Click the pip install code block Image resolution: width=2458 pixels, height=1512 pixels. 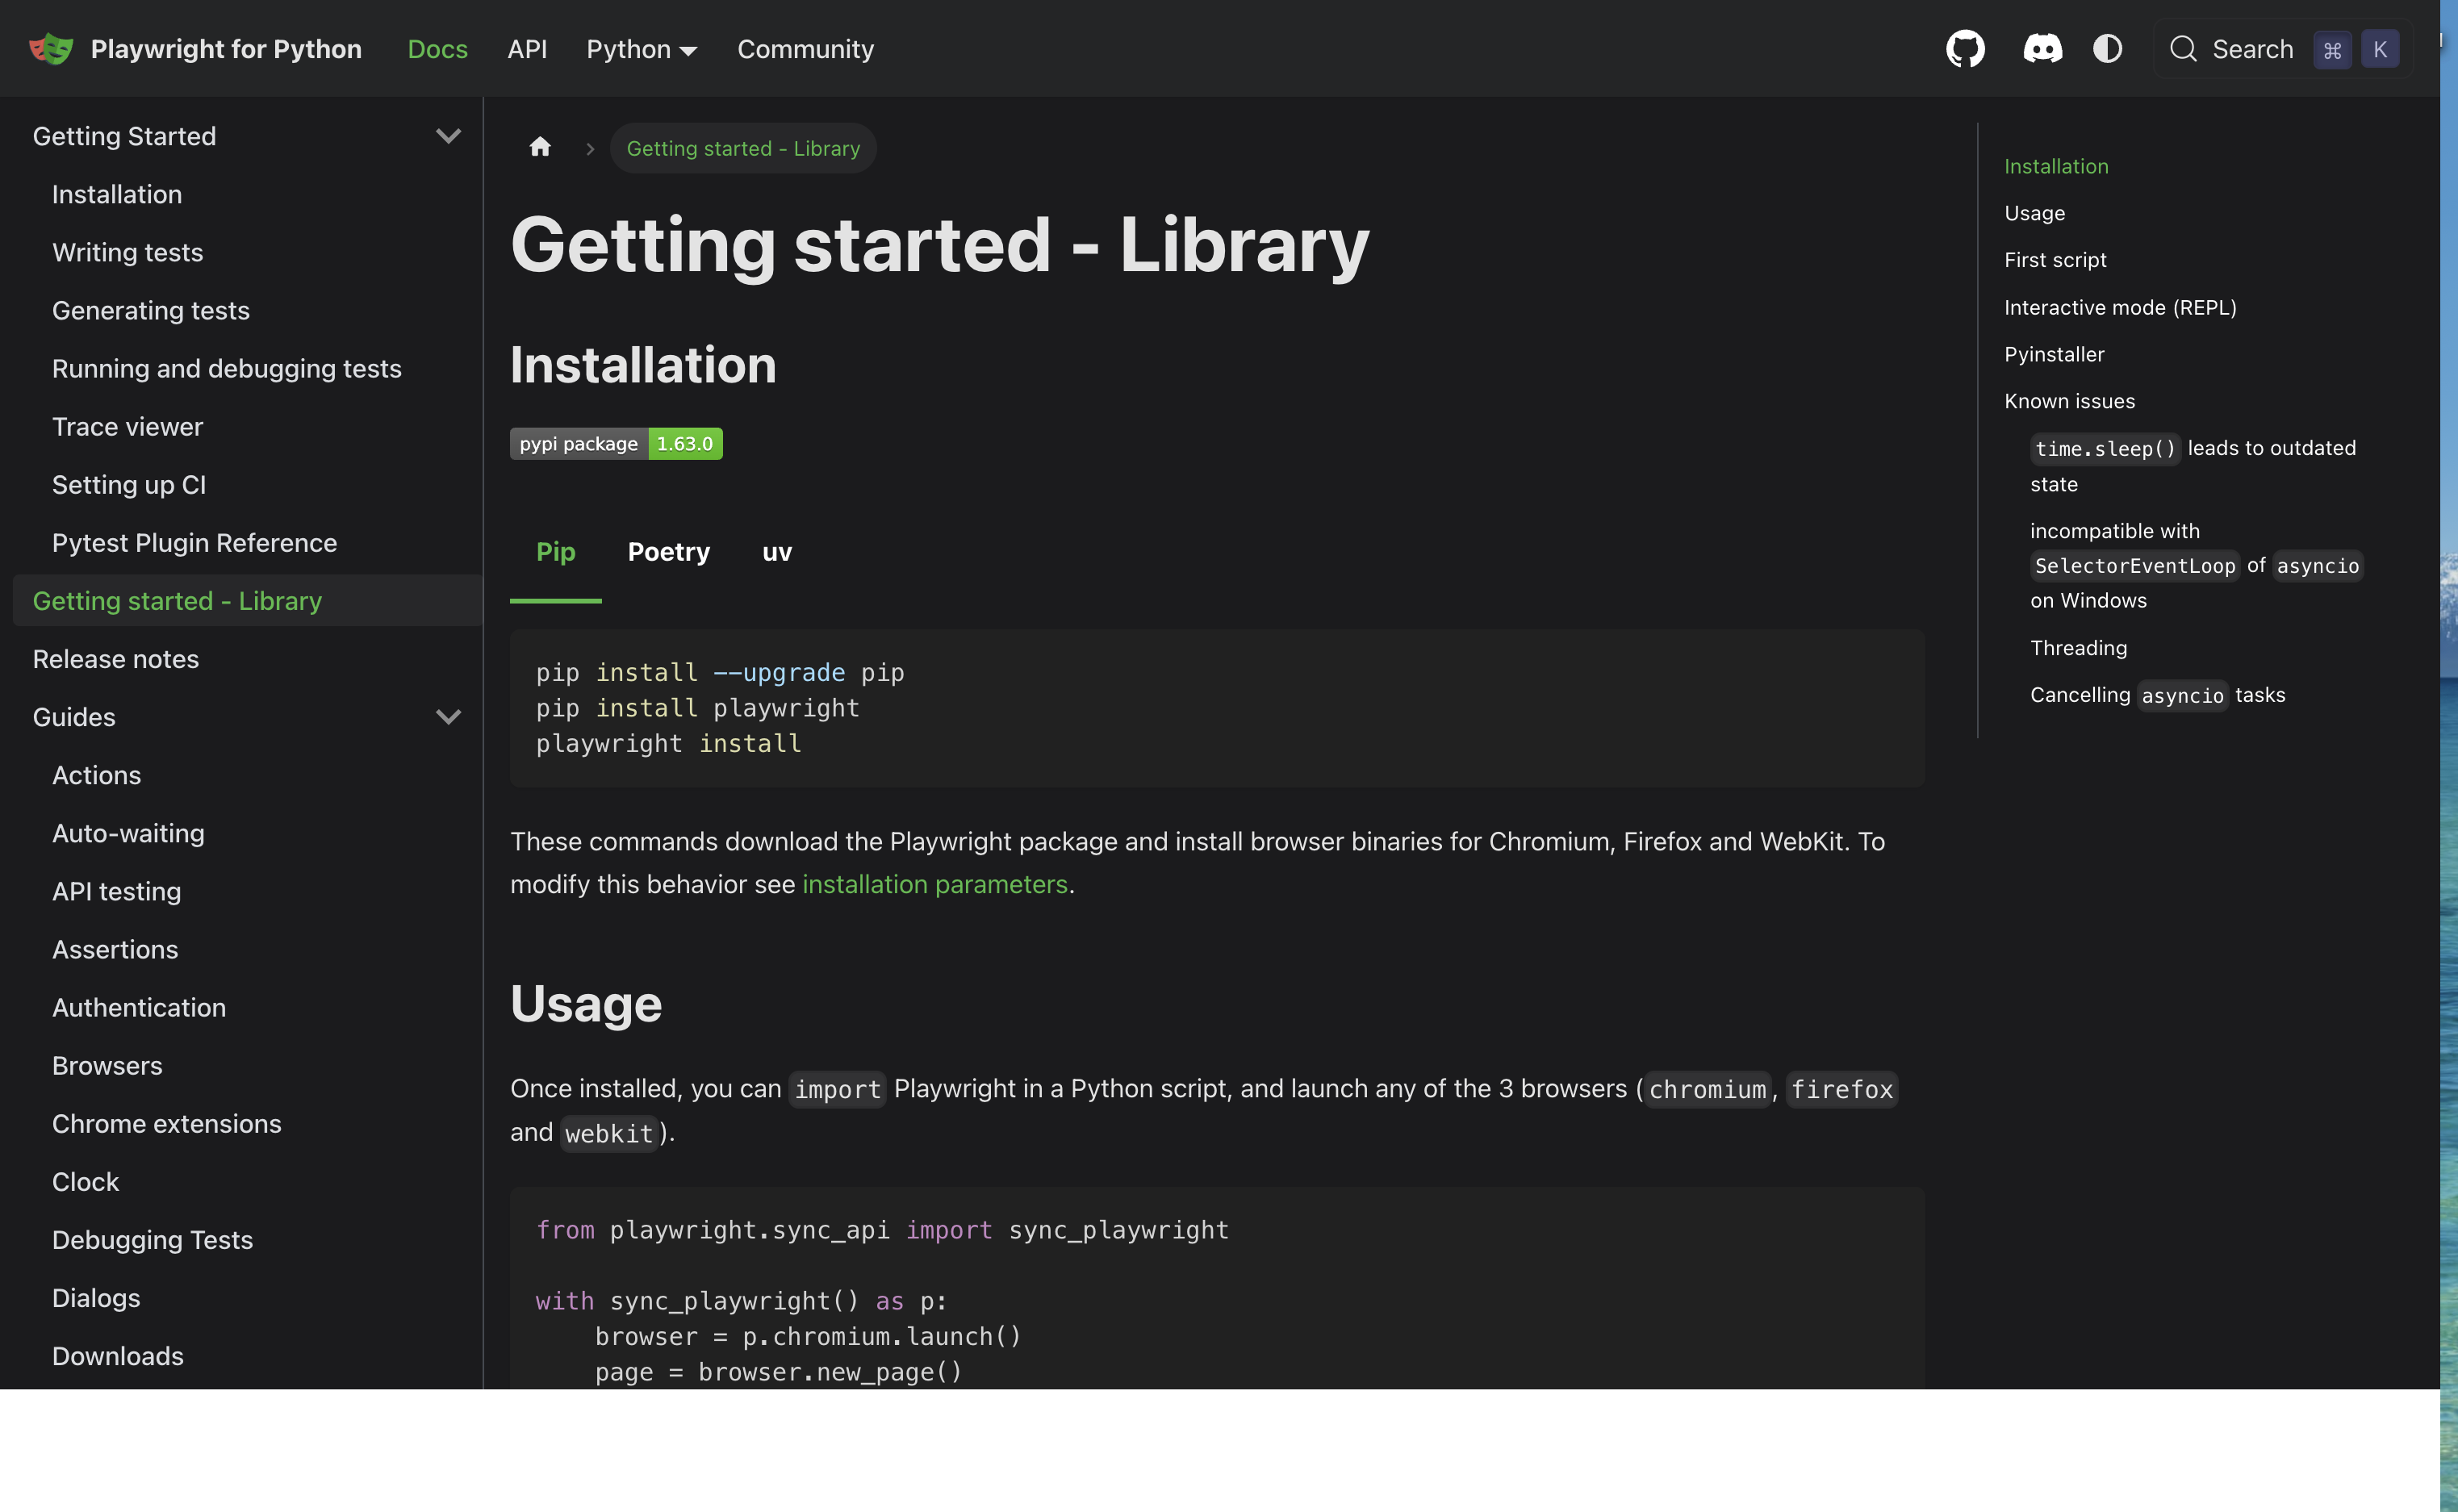click(1217, 708)
